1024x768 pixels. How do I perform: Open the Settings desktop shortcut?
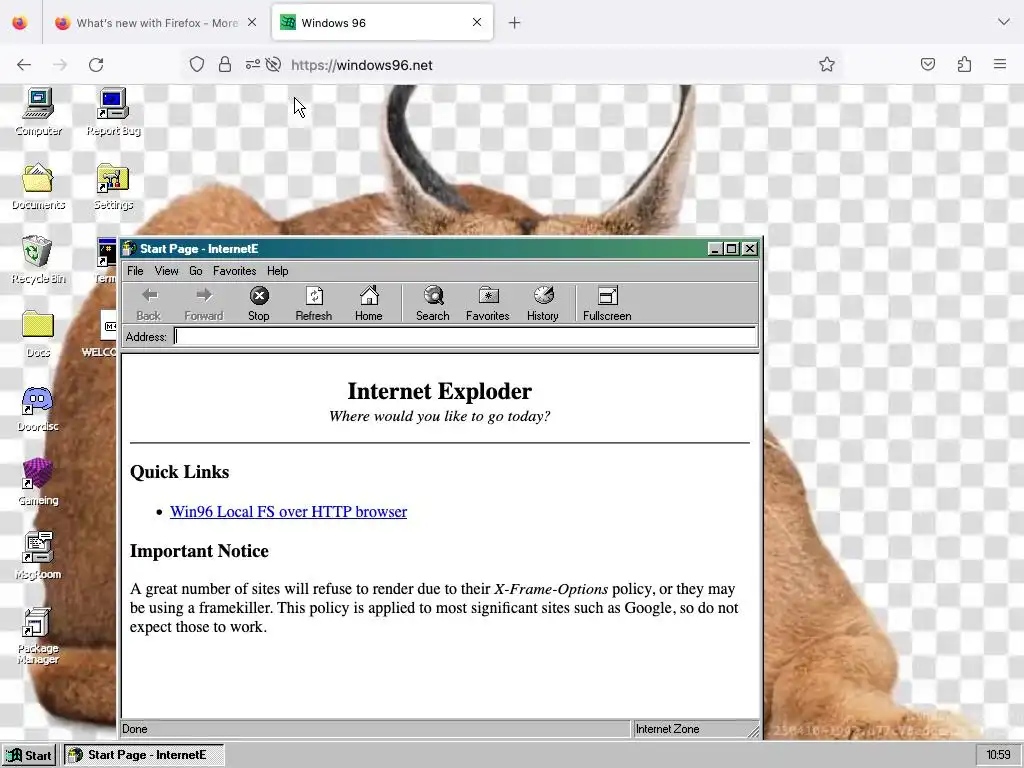[x=113, y=186]
